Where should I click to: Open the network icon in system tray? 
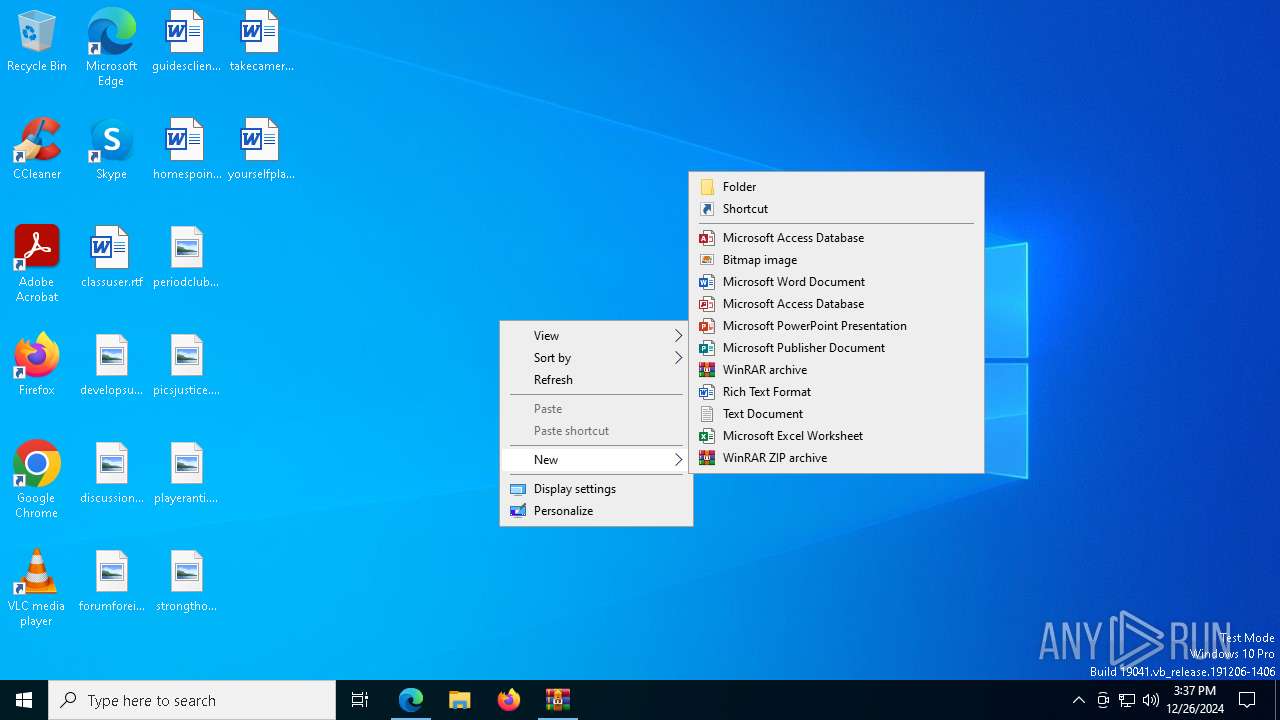point(1127,700)
